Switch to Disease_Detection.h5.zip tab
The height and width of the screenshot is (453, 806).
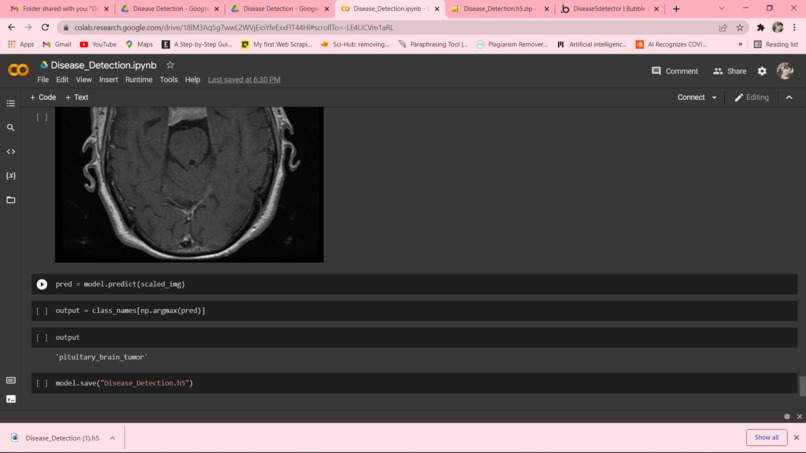(x=499, y=9)
